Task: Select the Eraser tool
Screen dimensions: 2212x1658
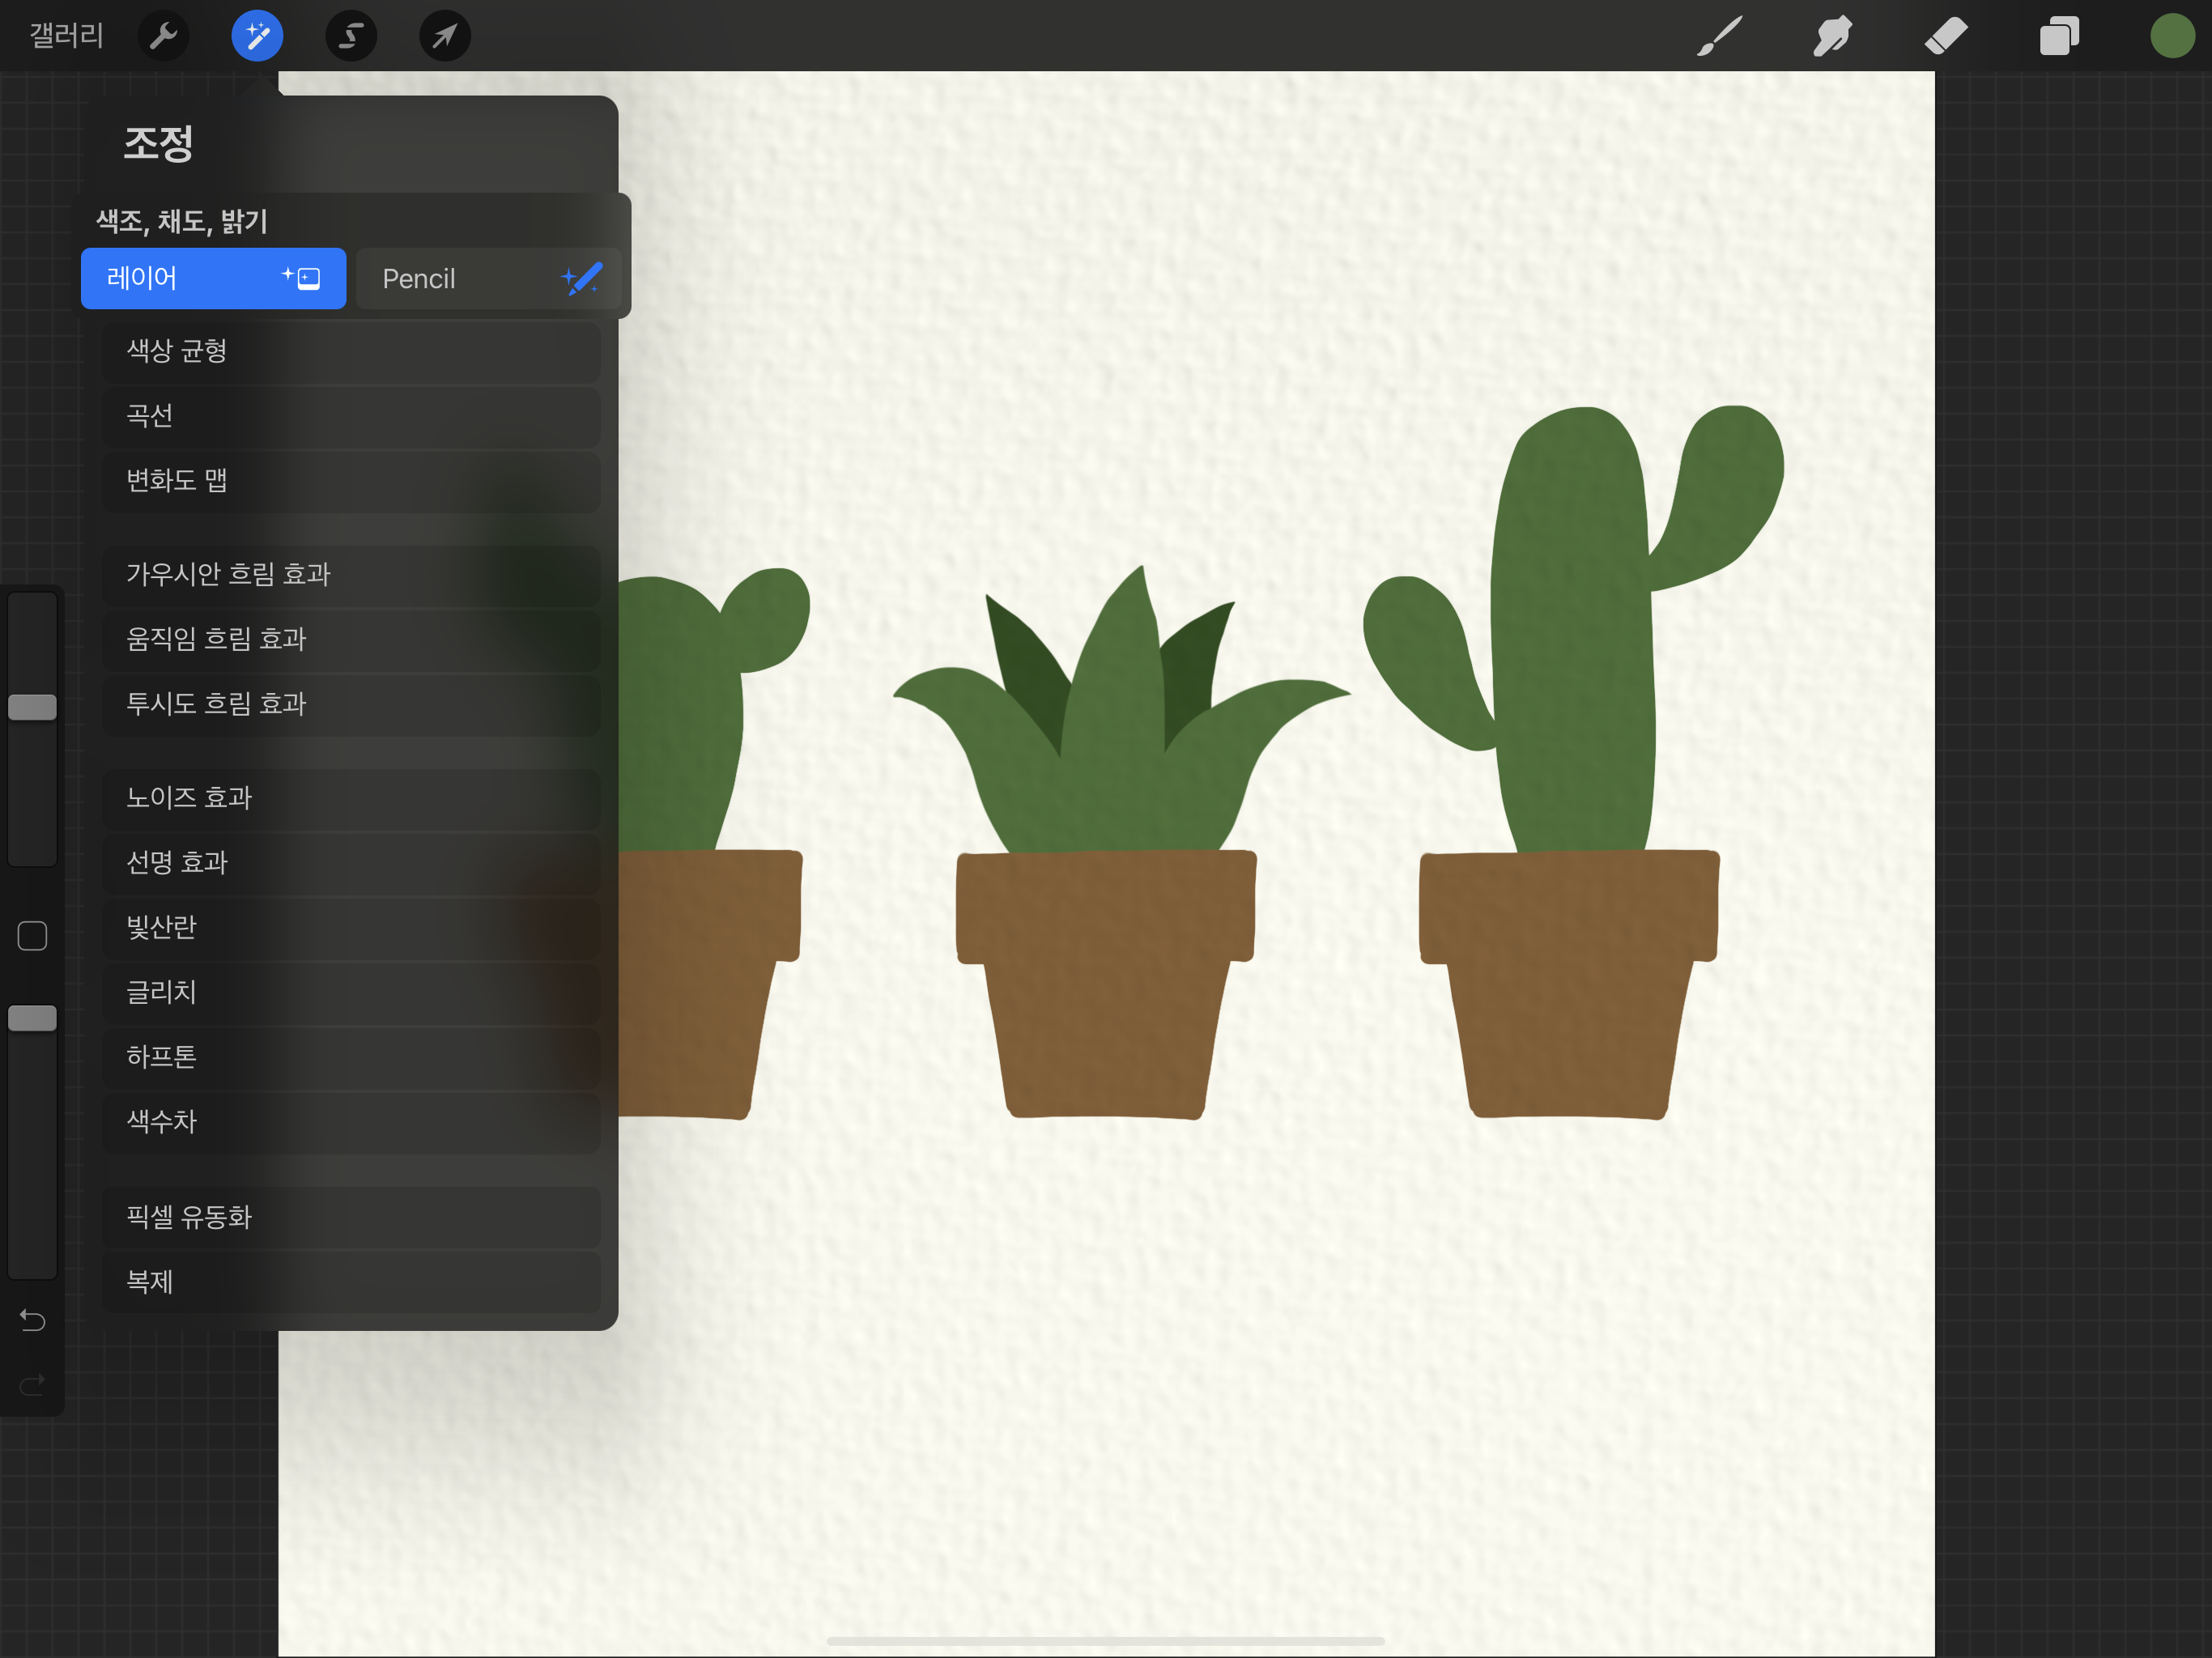Action: point(1946,36)
